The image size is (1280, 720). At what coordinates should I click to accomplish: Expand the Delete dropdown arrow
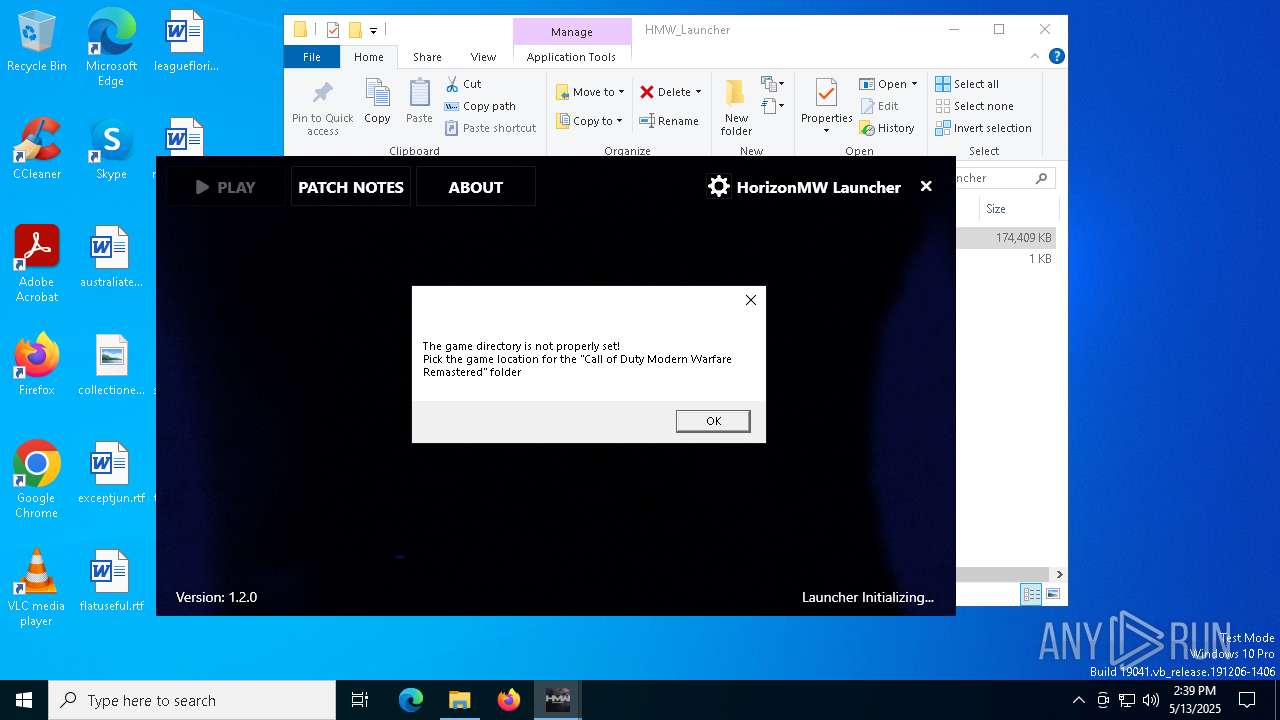pos(698,92)
